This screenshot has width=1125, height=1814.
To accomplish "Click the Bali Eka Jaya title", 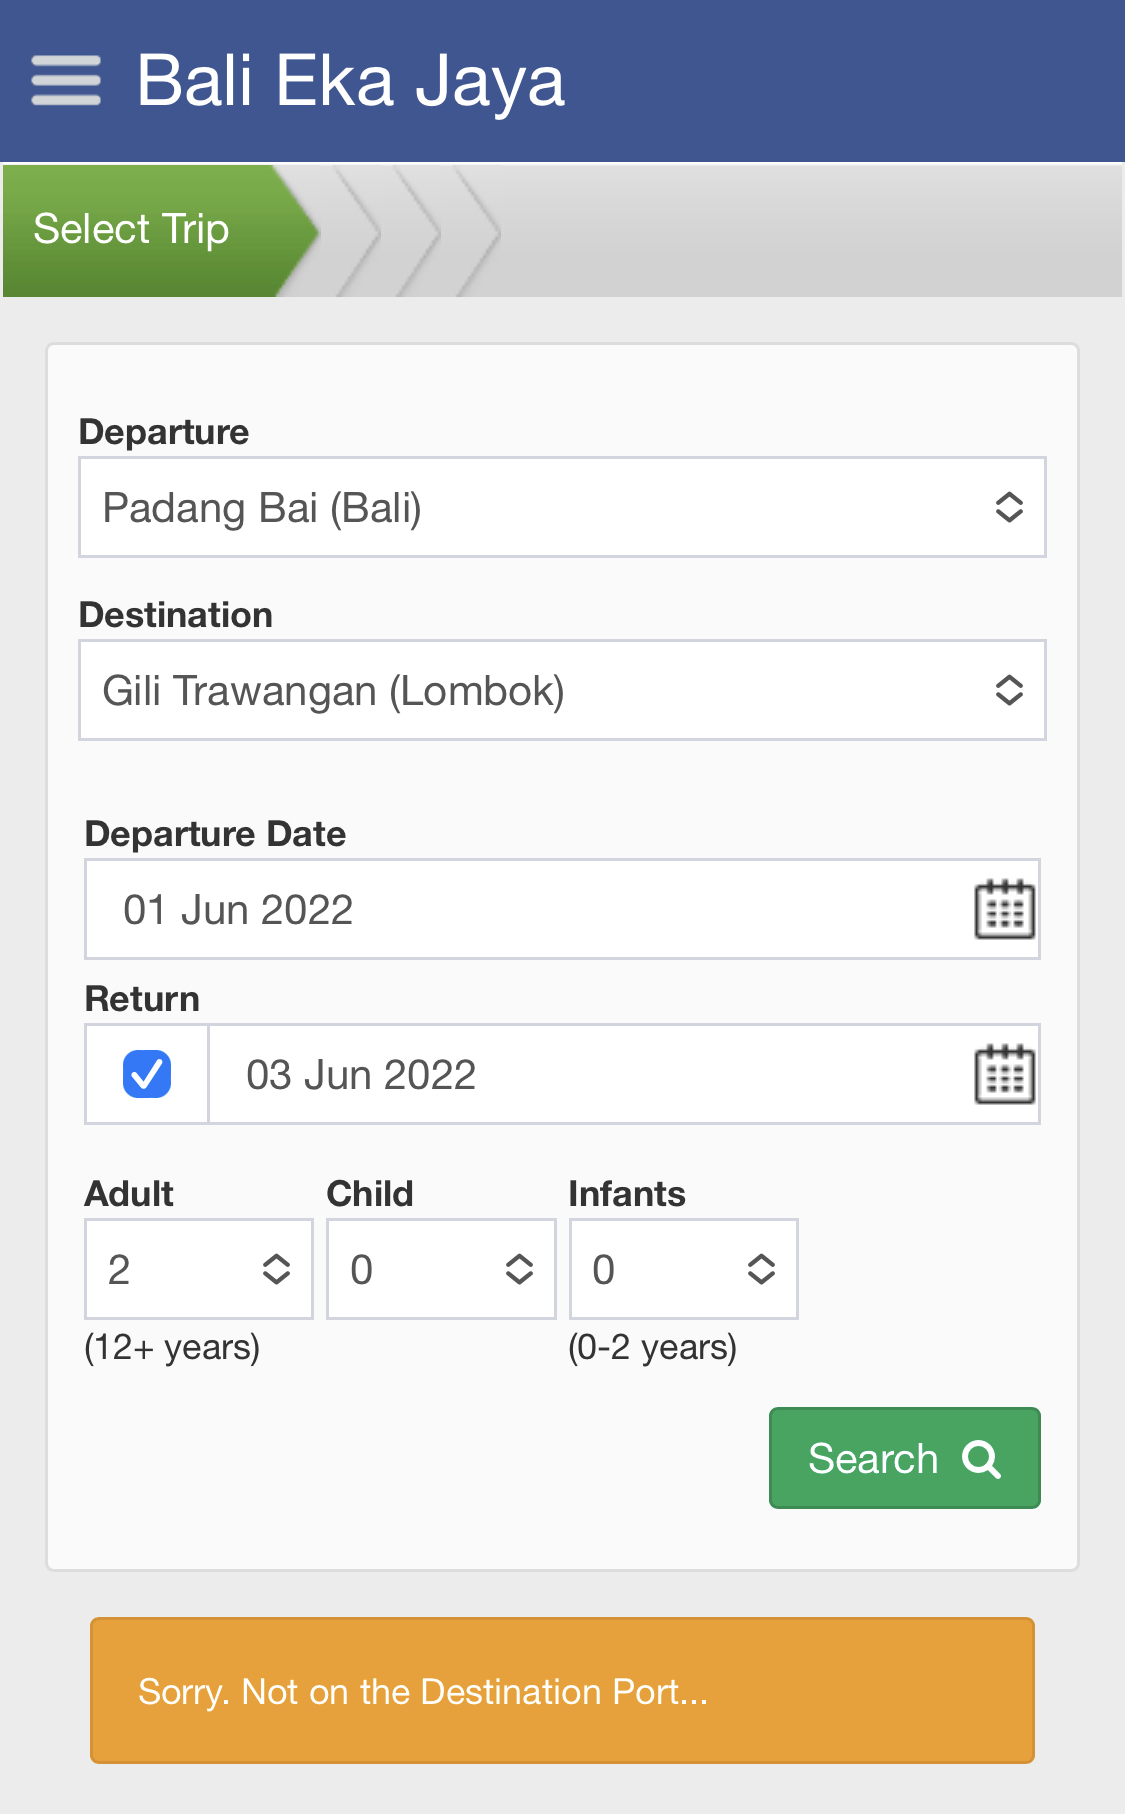I will pyautogui.click(x=350, y=81).
